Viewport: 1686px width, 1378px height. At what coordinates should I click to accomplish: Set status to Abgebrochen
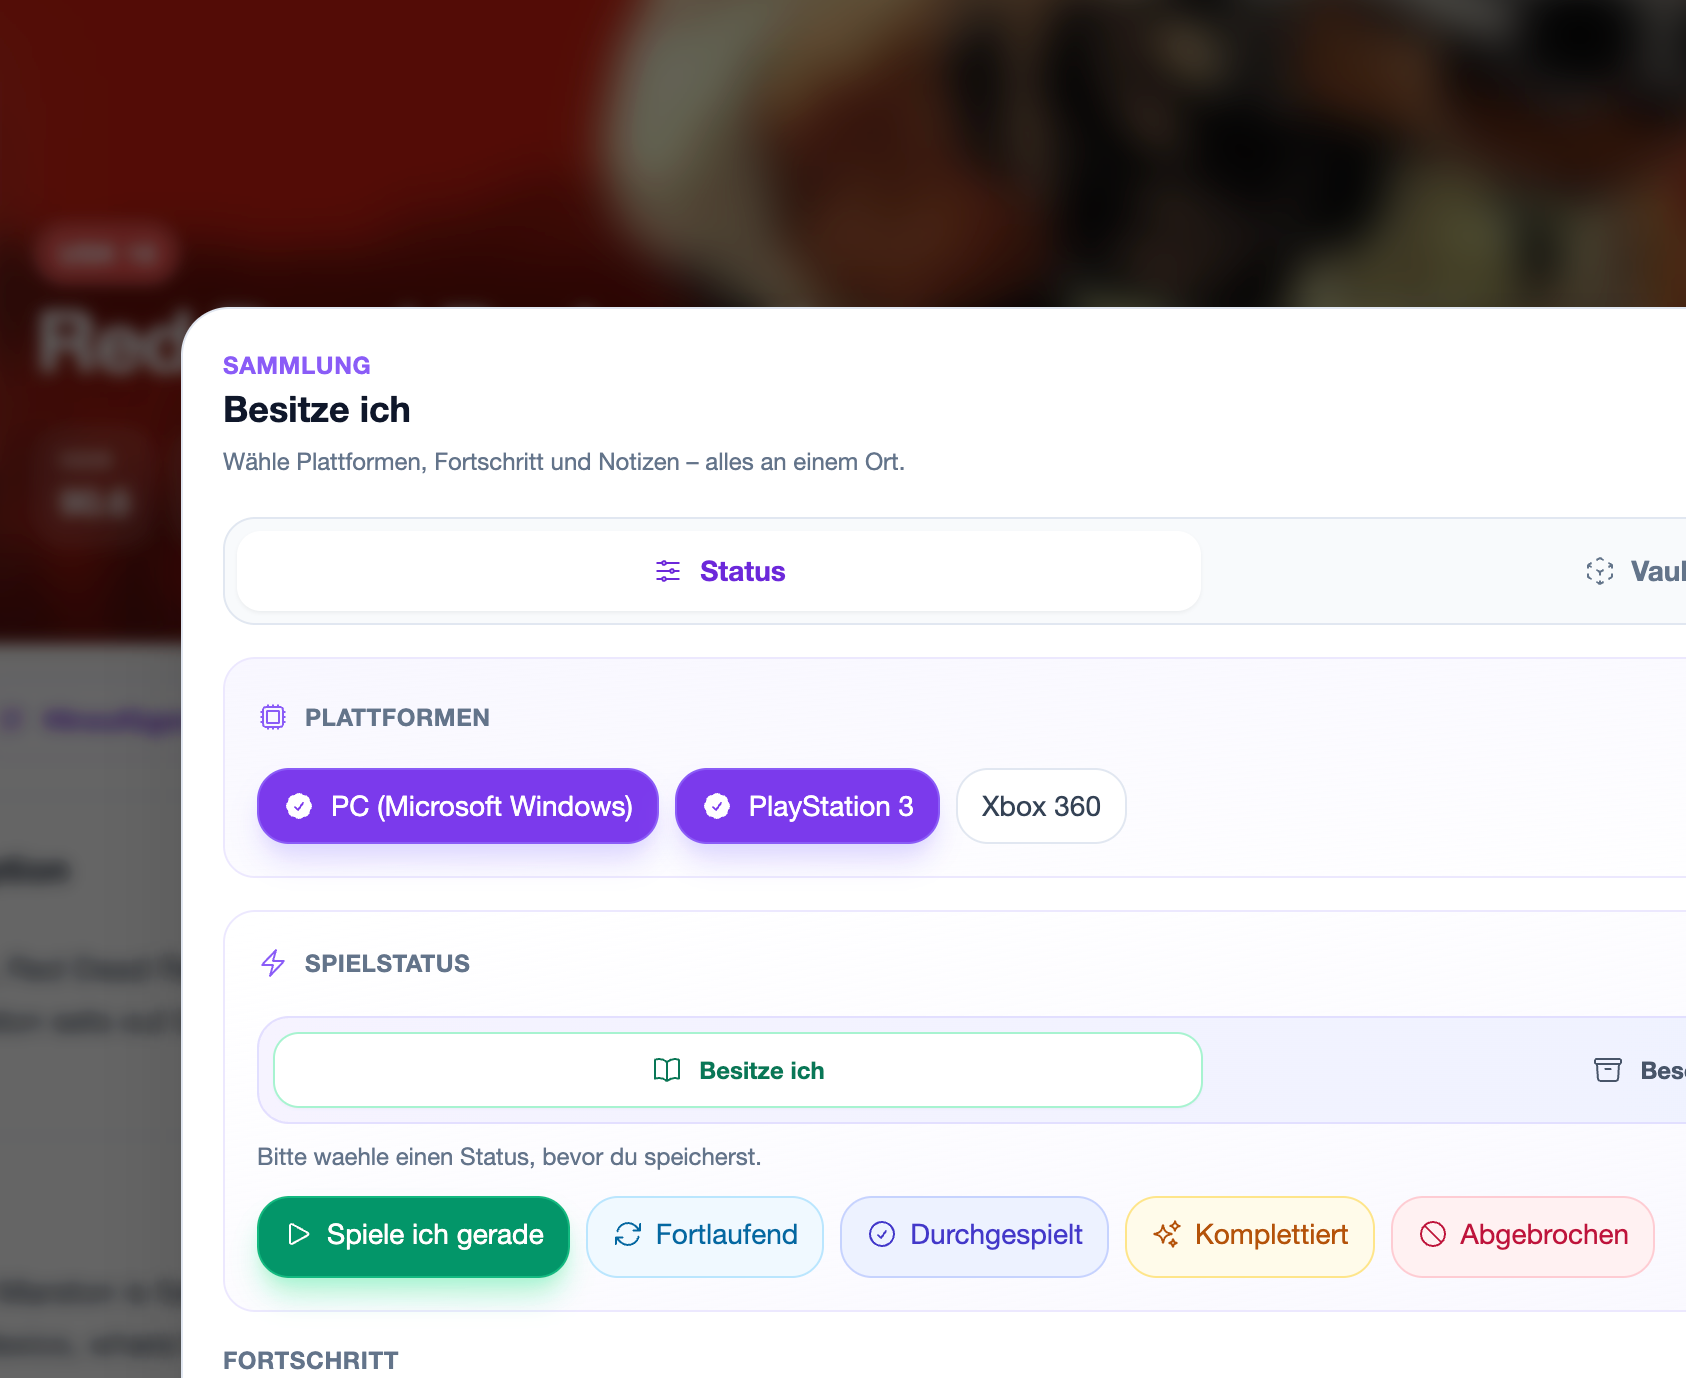[1522, 1236]
